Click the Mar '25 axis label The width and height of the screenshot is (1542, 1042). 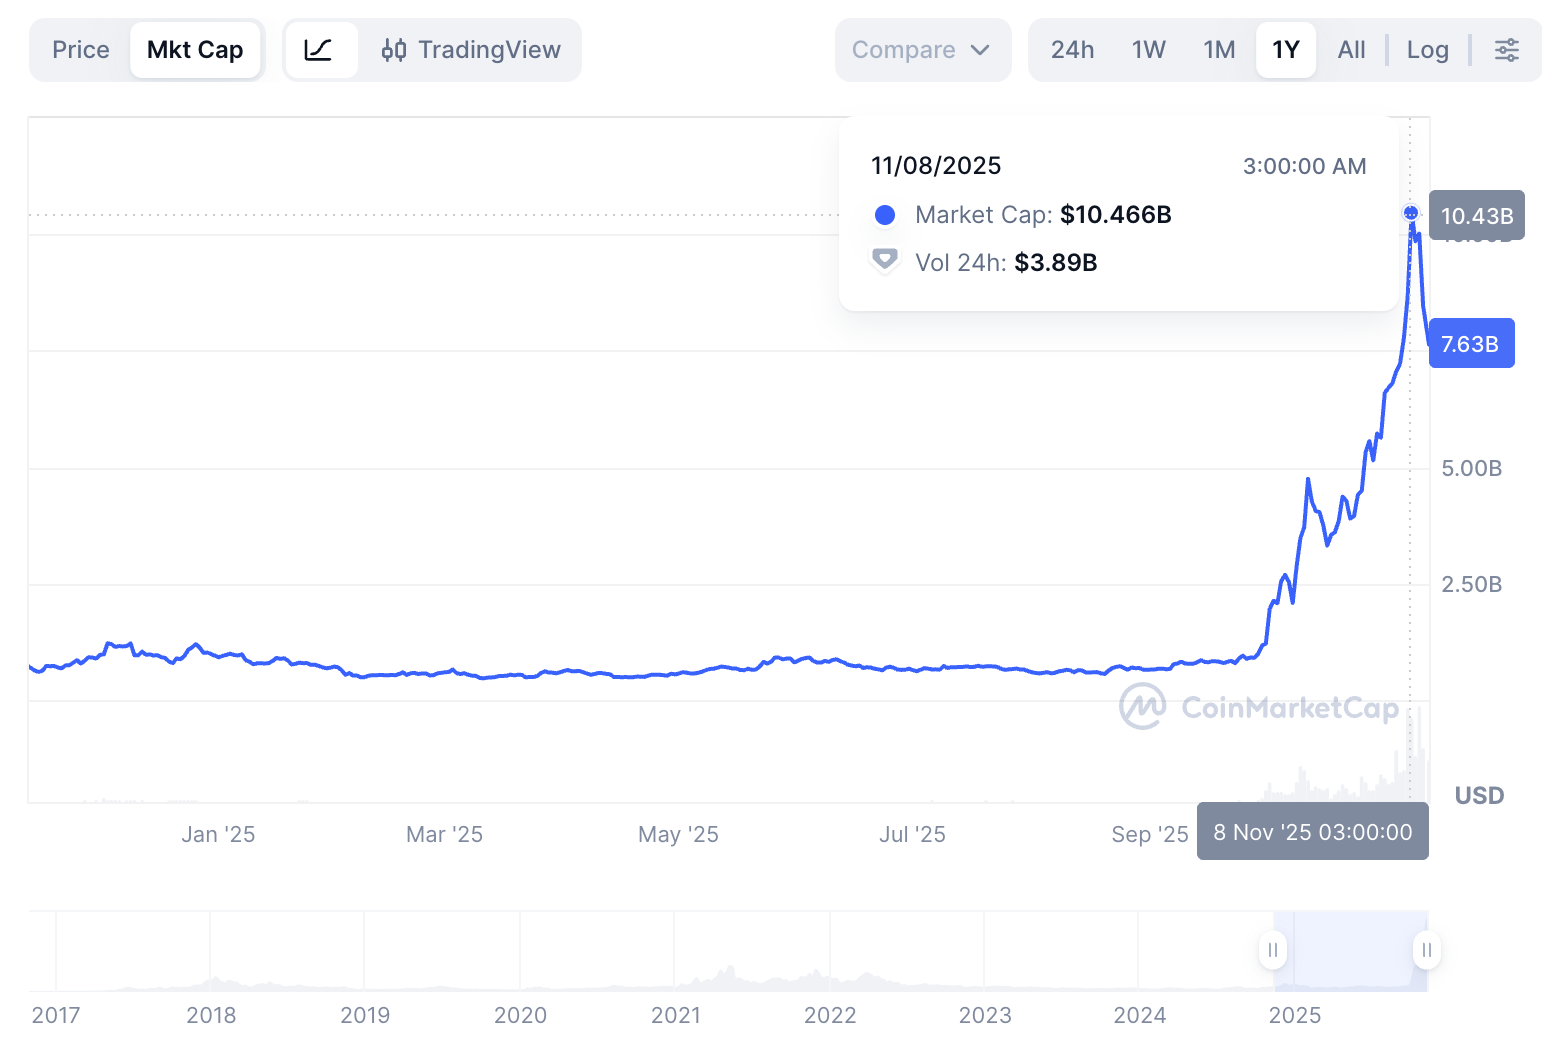click(x=444, y=834)
